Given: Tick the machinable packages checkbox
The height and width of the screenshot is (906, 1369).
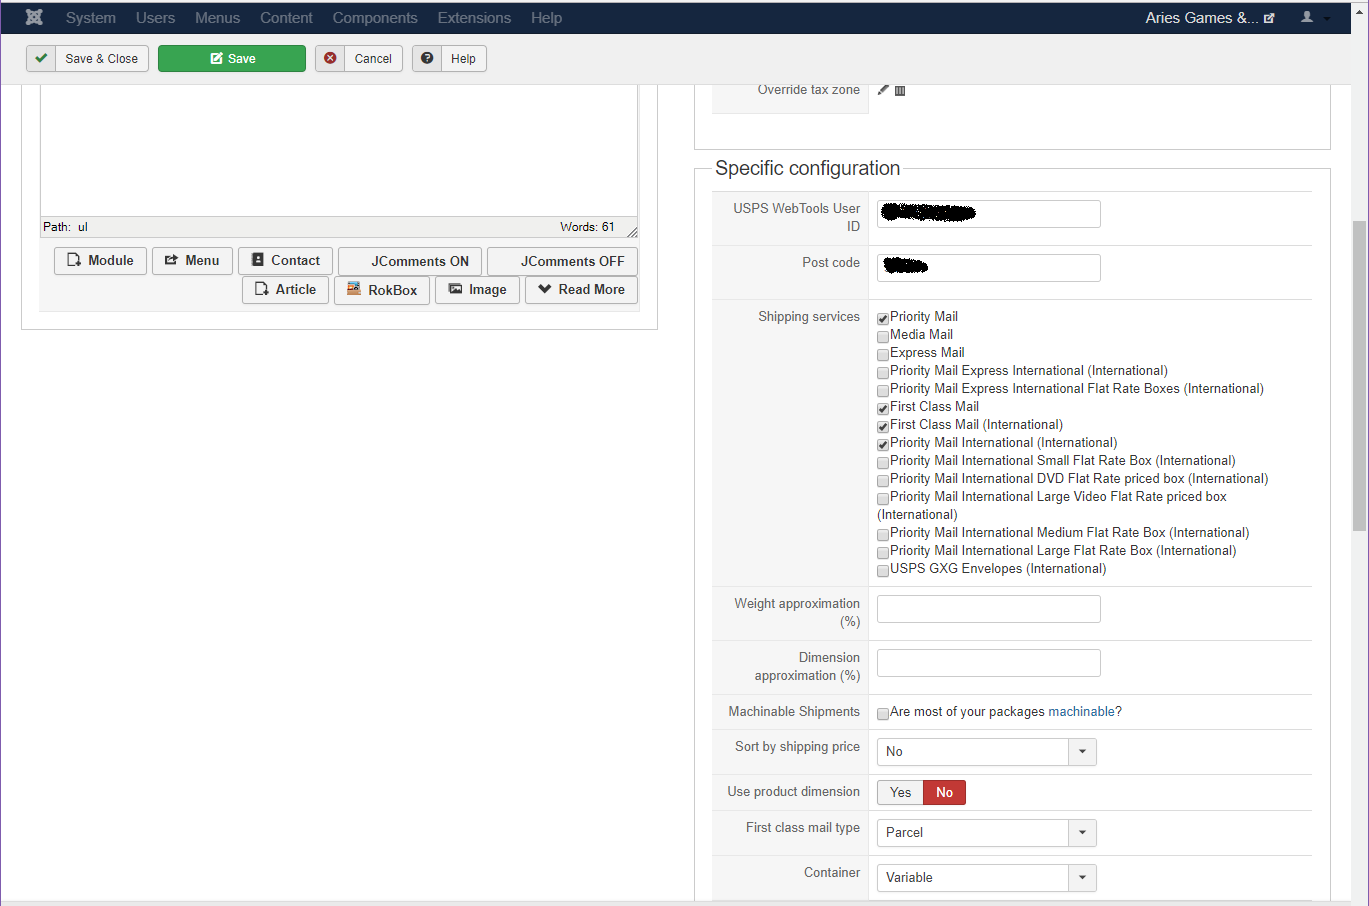Looking at the screenshot, I should click(883, 714).
